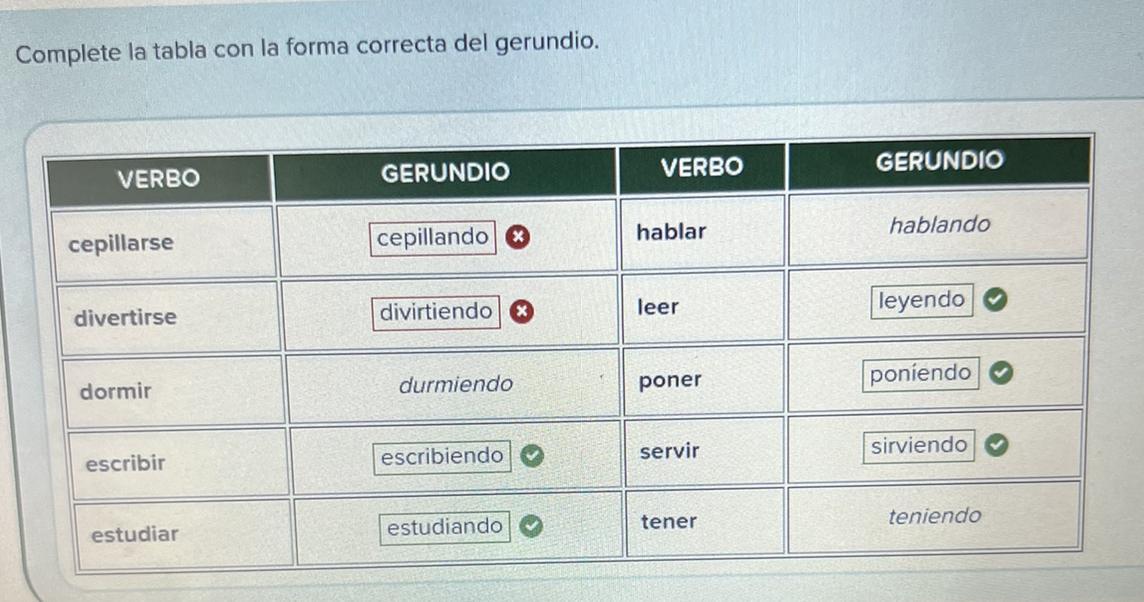Click the green checkmark next to sirviendo
This screenshot has width=1144, height=602.
click(x=997, y=444)
